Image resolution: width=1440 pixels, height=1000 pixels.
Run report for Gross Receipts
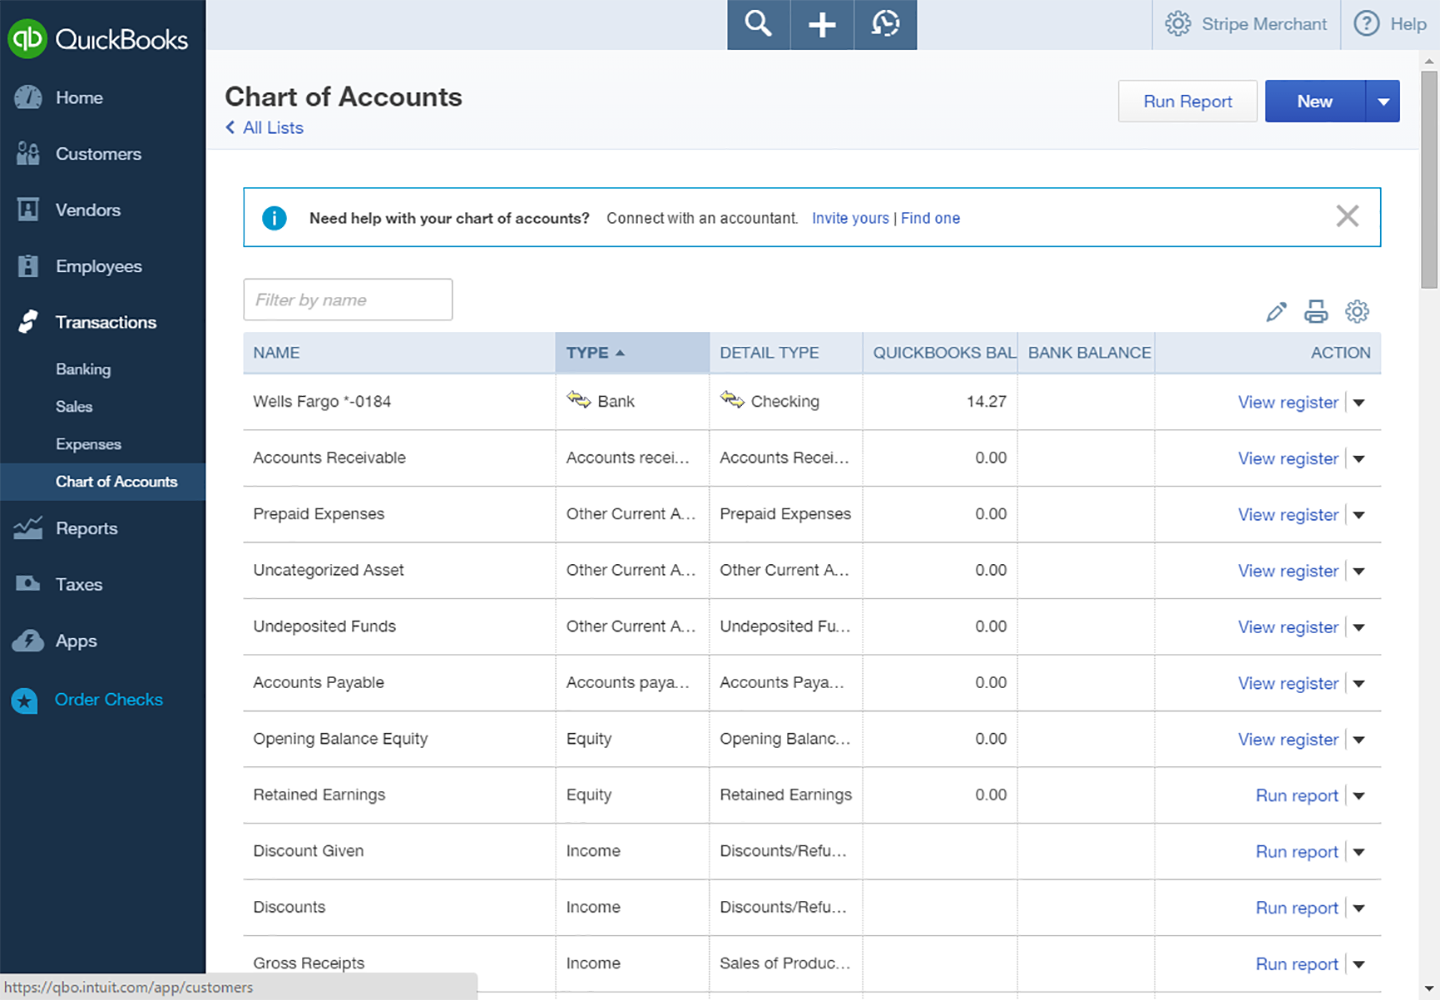click(x=1297, y=964)
